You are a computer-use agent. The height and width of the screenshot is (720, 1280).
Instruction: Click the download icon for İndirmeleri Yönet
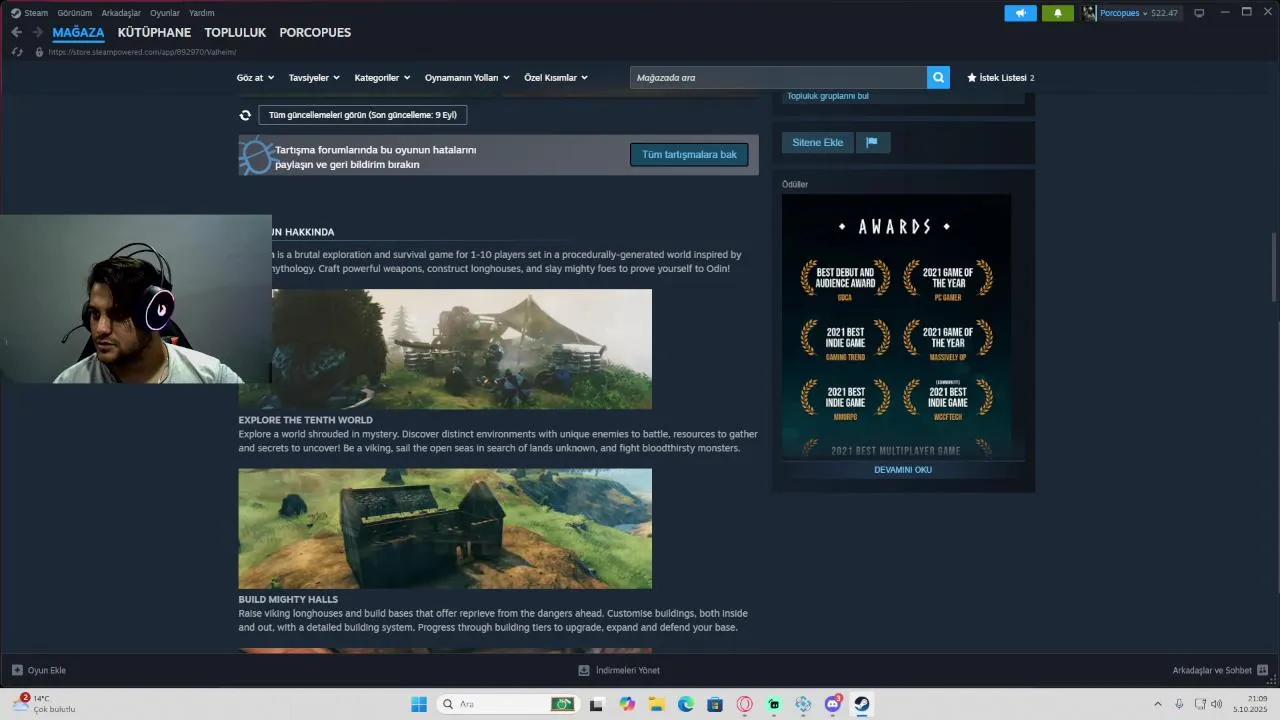coord(584,670)
